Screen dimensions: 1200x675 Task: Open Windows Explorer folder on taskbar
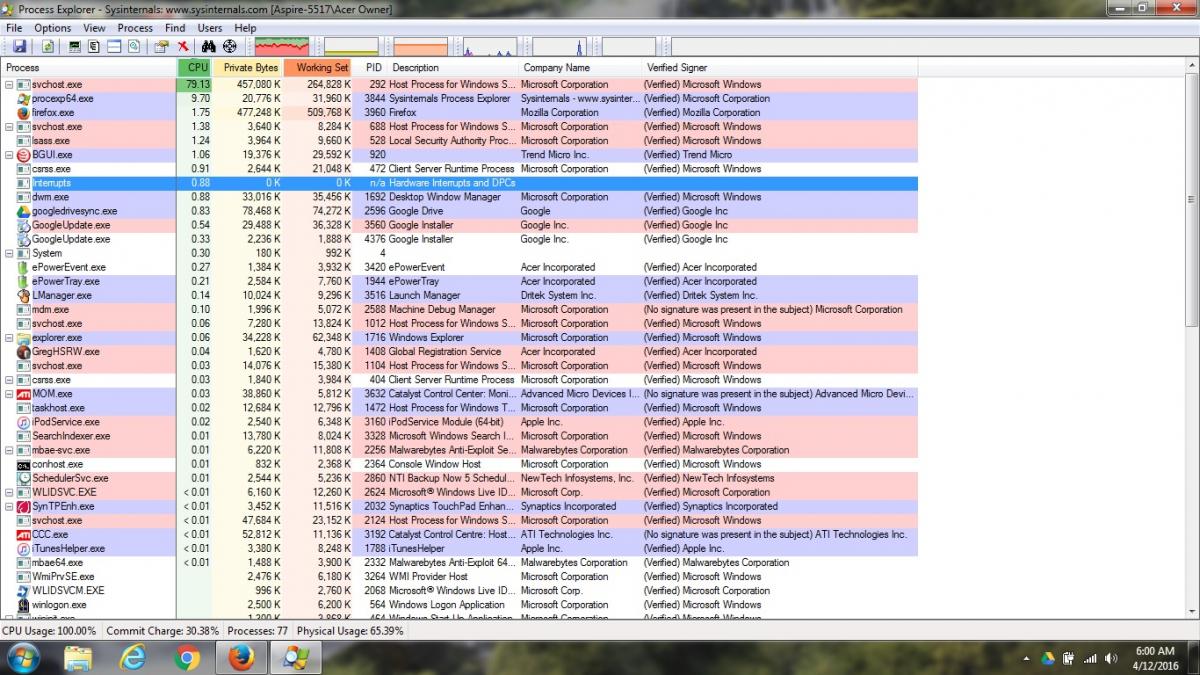[x=79, y=657]
